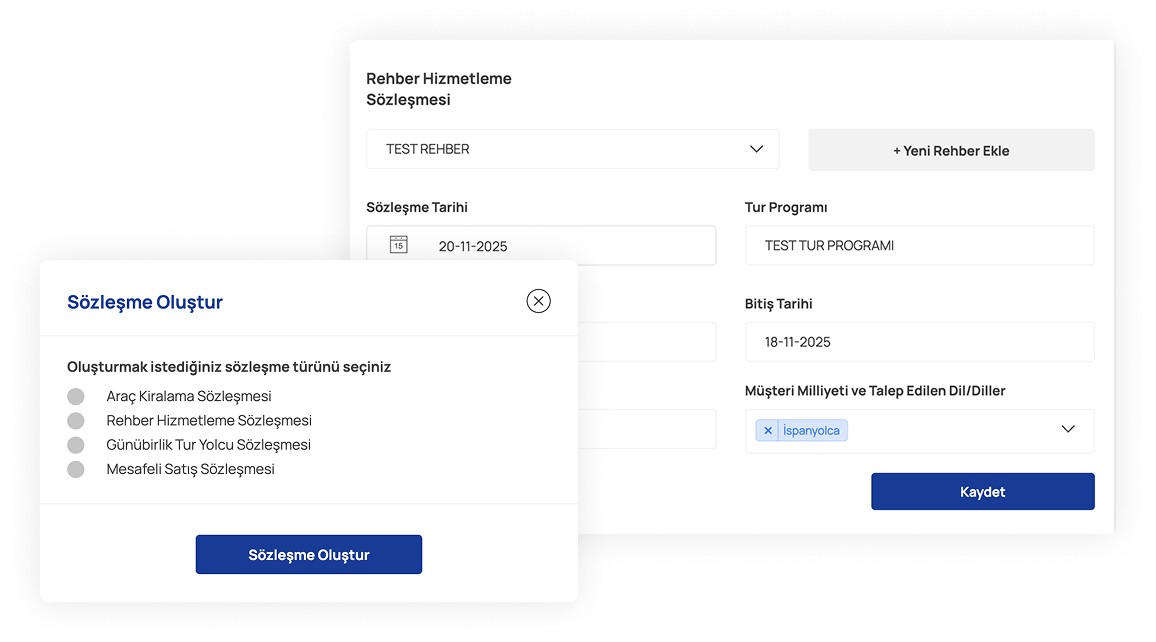Image resolution: width=1156 pixels, height=642 pixels.
Task: Open the Talep Edilen Dil/Diller dropdown arrow
Action: [x=1067, y=430]
